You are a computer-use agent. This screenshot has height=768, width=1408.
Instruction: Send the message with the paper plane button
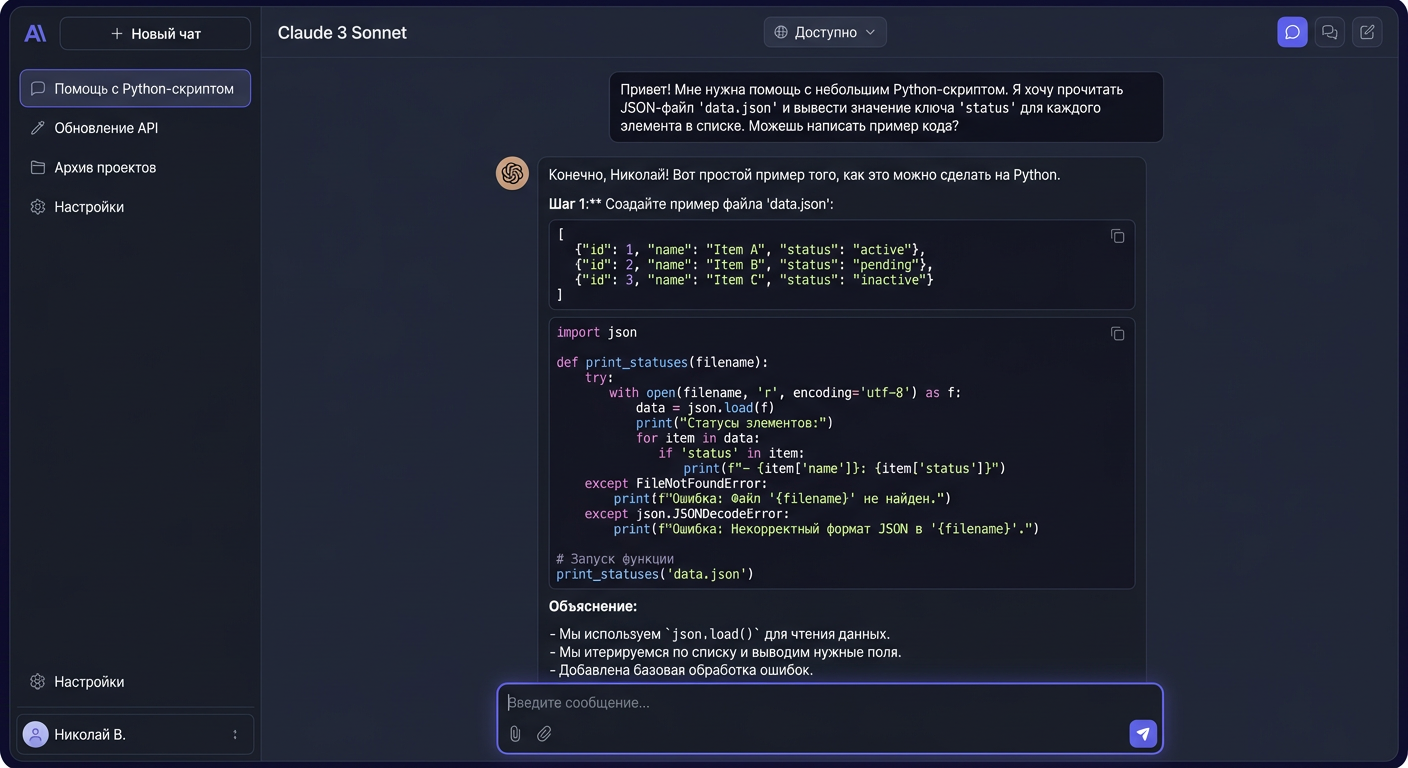(1143, 734)
